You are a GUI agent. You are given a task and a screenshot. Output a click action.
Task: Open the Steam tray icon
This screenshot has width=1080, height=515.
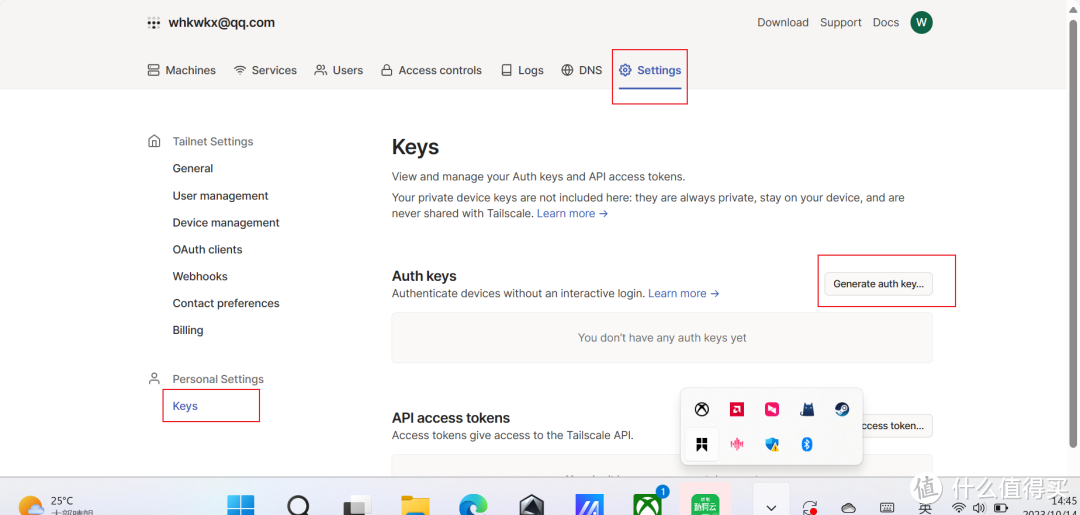pyautogui.click(x=842, y=409)
